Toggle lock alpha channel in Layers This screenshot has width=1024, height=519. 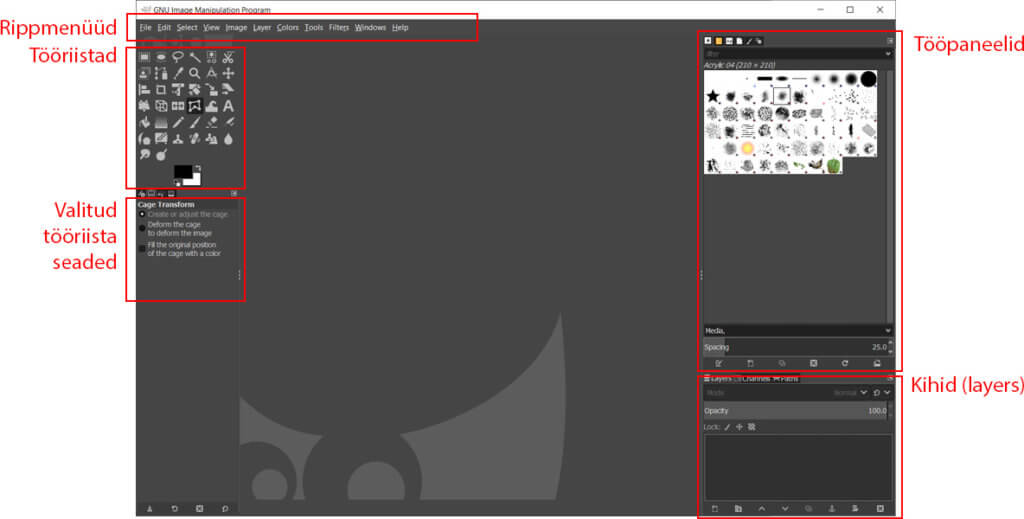[752, 427]
